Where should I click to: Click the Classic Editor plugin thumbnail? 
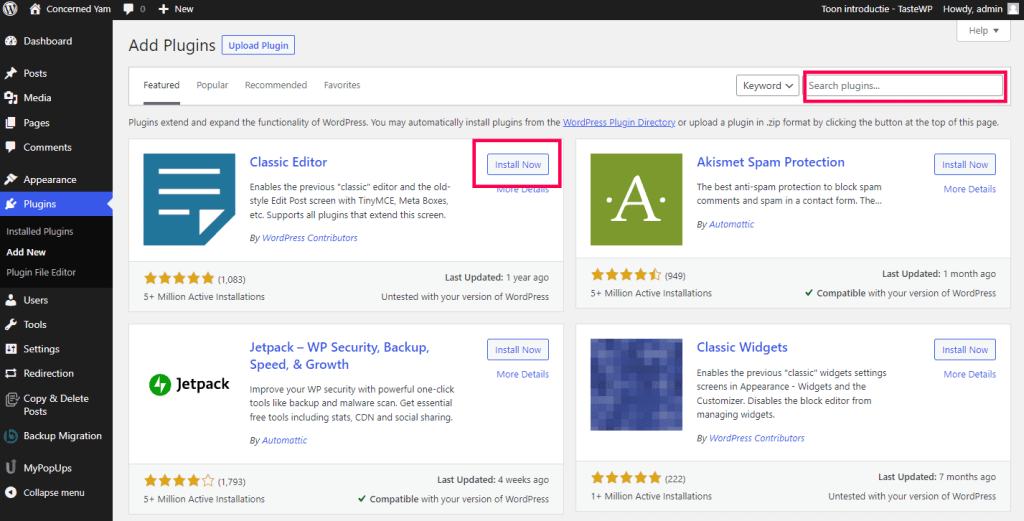(189, 200)
